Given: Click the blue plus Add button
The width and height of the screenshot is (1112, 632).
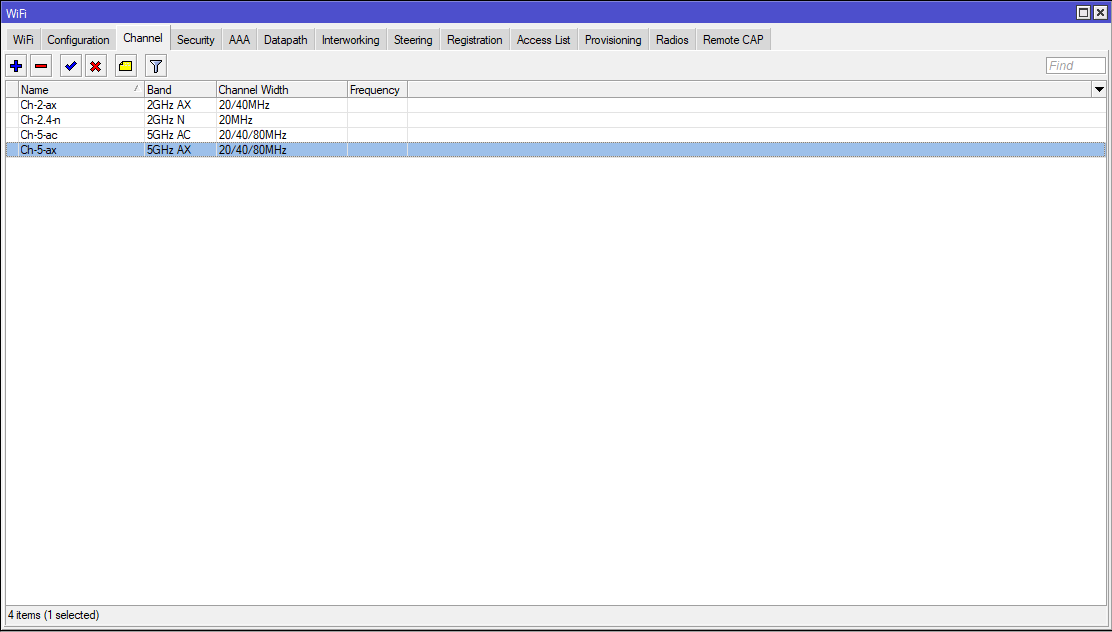Looking at the screenshot, I should tap(16, 67).
